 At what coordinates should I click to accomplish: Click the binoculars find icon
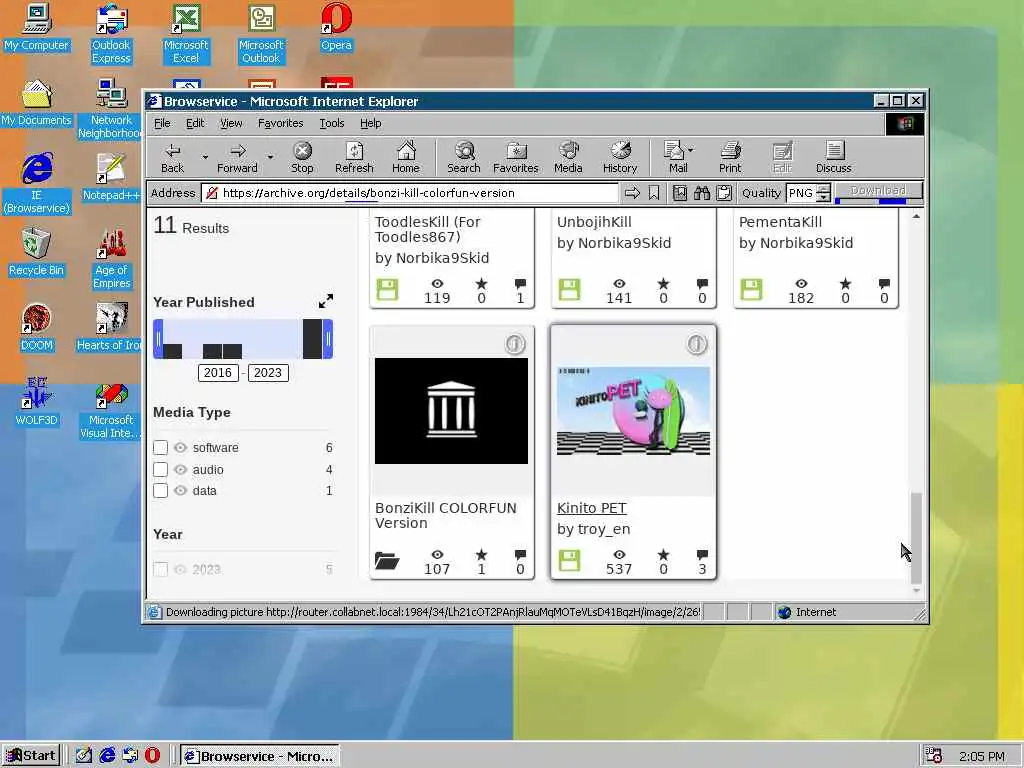[702, 193]
